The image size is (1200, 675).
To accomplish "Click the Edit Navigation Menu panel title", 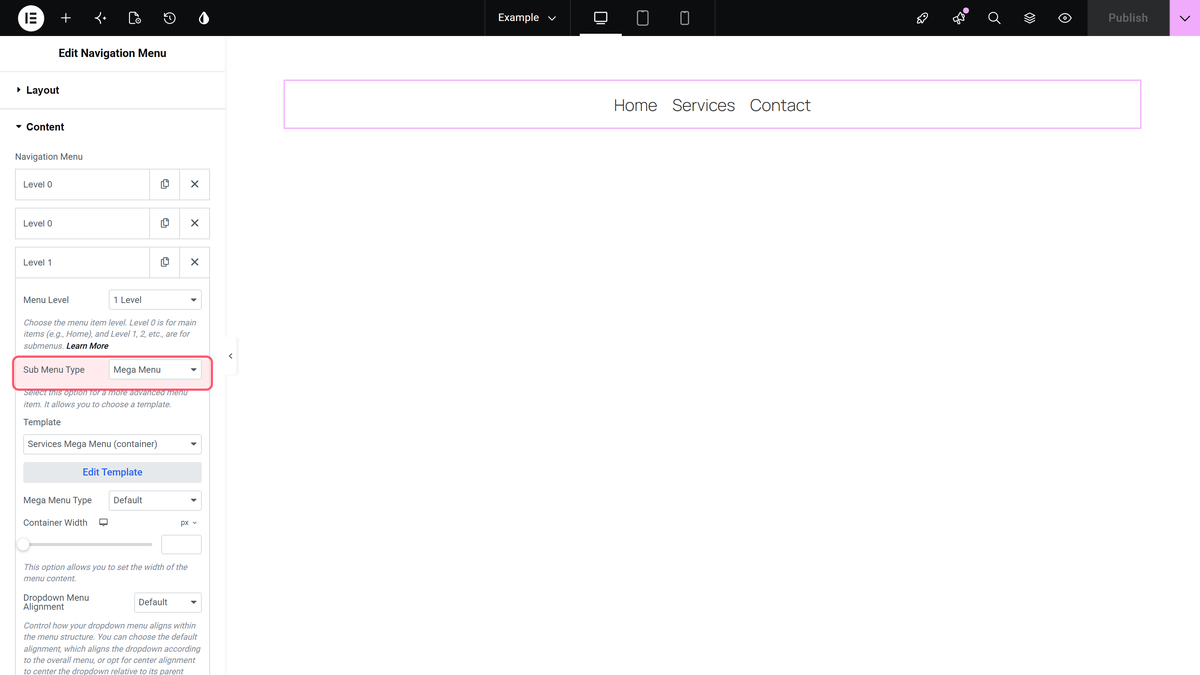I will [x=112, y=53].
